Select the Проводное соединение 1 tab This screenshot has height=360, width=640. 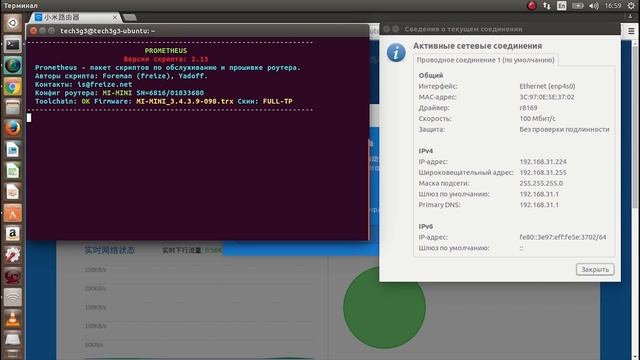click(x=485, y=60)
